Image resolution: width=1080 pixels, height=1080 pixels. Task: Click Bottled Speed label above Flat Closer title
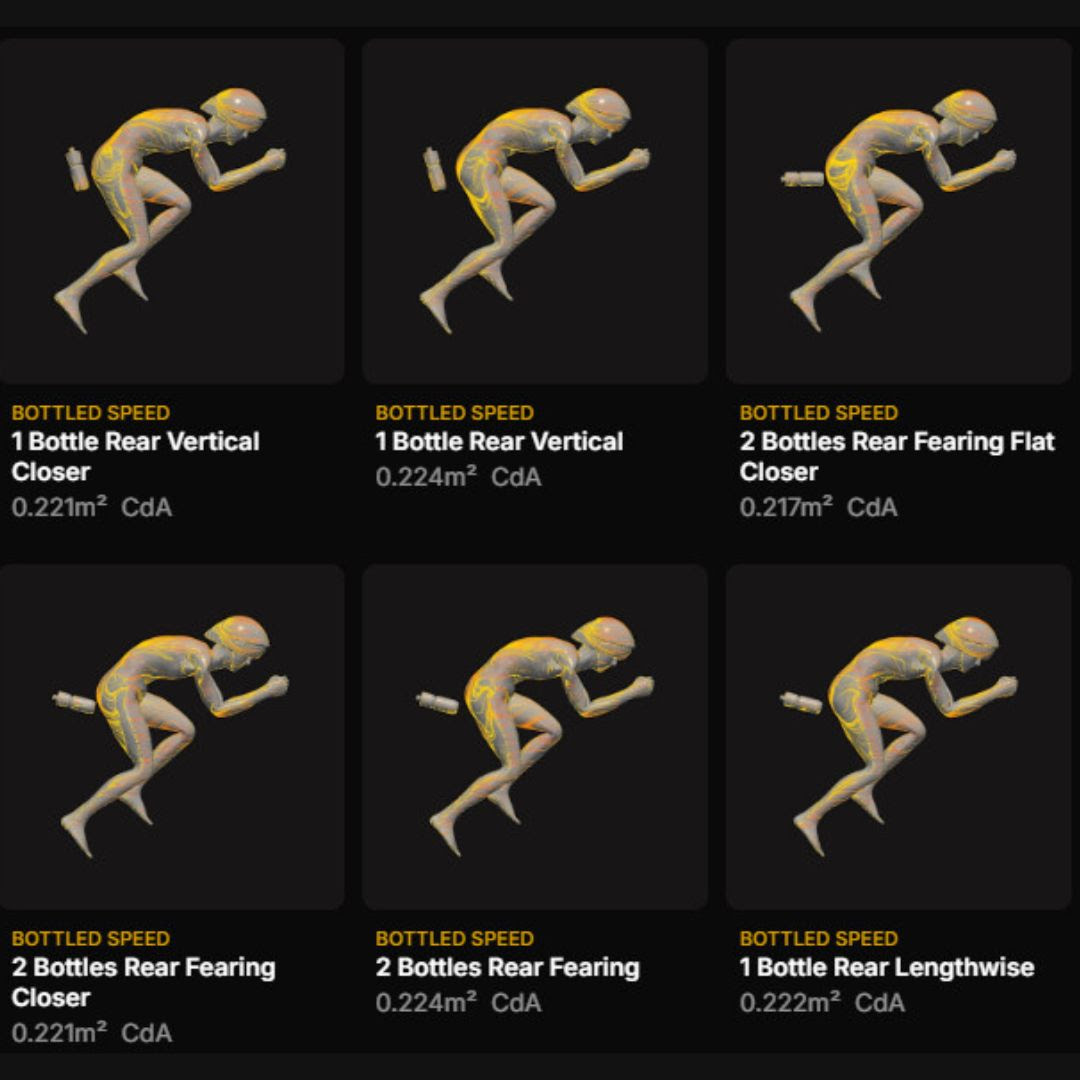pyautogui.click(x=819, y=413)
